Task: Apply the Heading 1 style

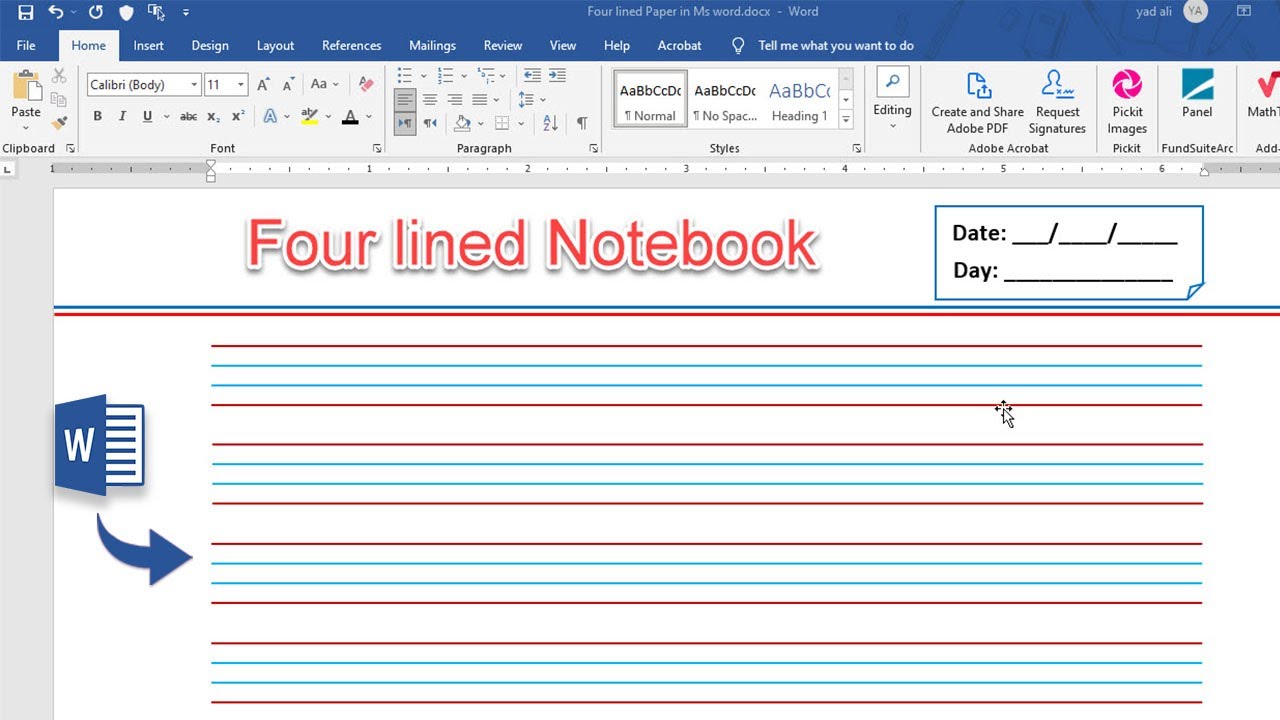Action: (800, 100)
